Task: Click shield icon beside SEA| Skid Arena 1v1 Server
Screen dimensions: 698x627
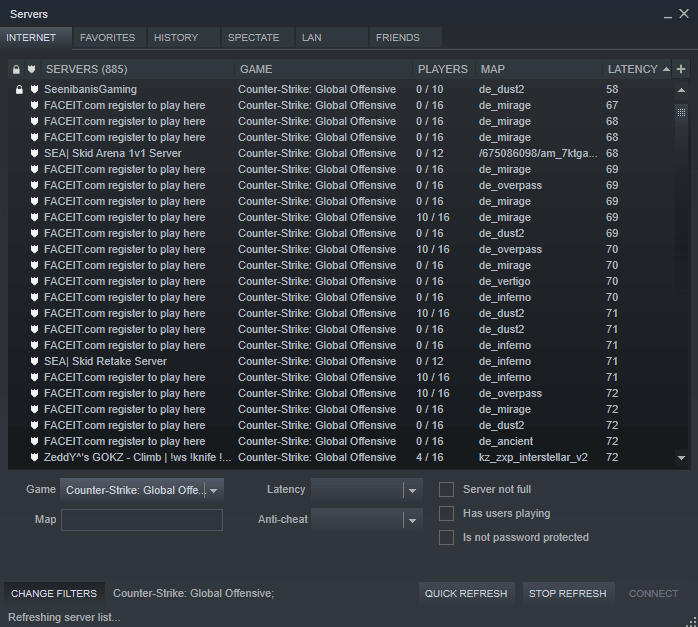Action: click(34, 154)
